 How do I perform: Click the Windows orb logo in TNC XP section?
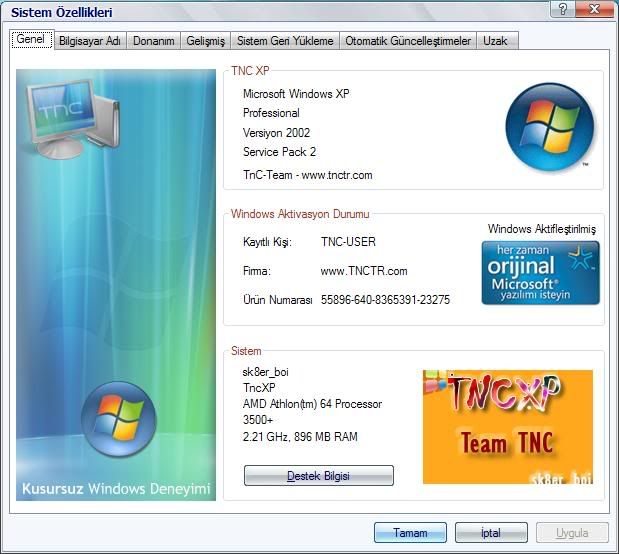(550, 127)
